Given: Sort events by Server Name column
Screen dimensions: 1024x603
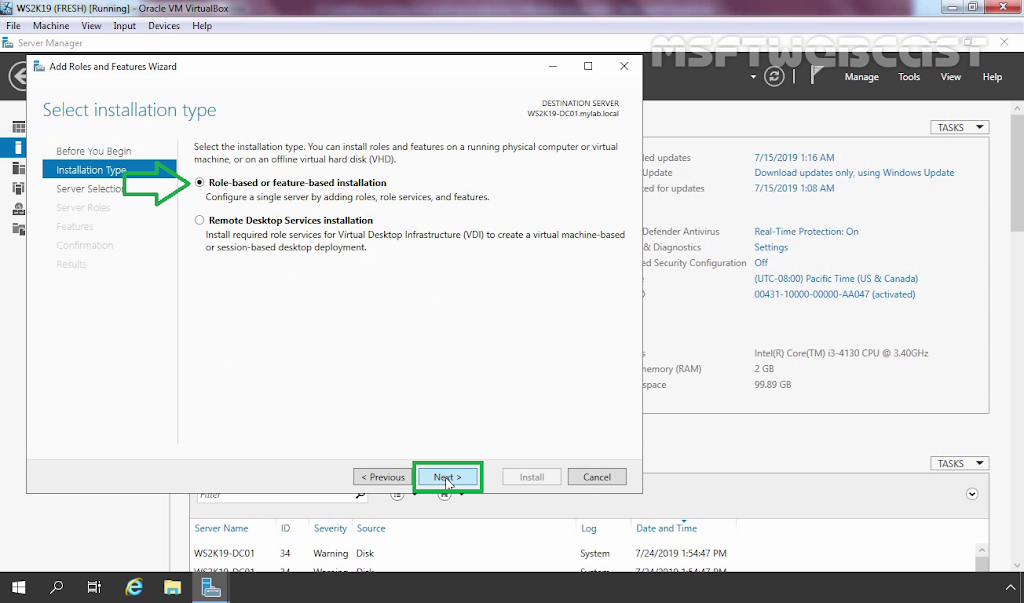Looking at the screenshot, I should tap(221, 529).
